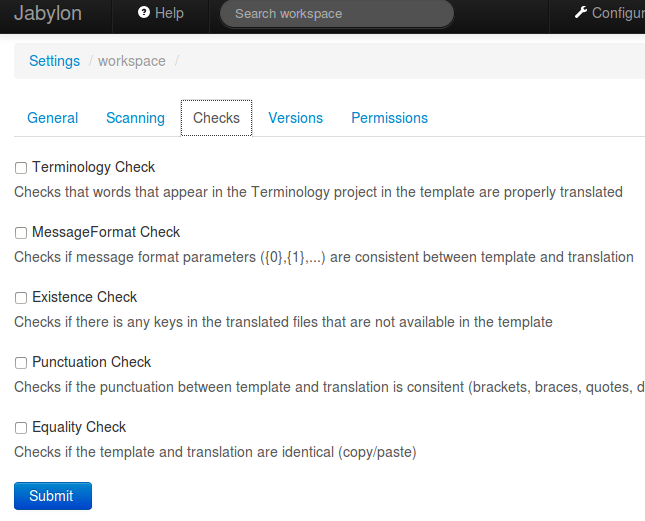Click the Punctuation Check label text
645x521 pixels.
click(x=91, y=362)
